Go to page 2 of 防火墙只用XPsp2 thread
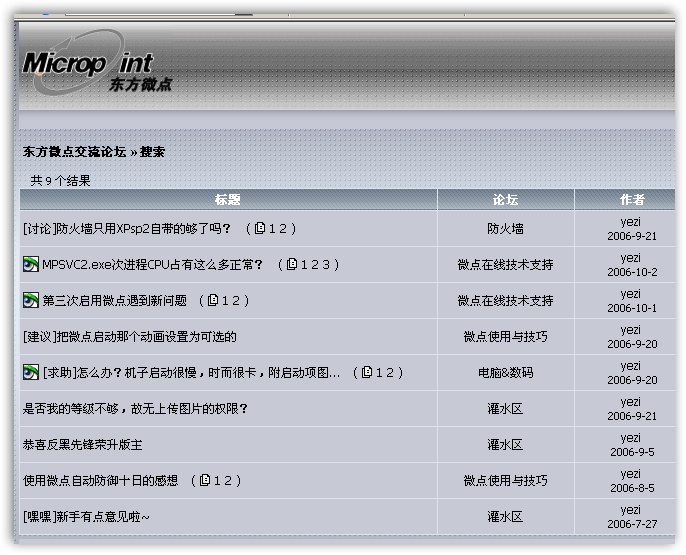Image resolution: width=686 pixels, height=555 pixels. click(283, 228)
